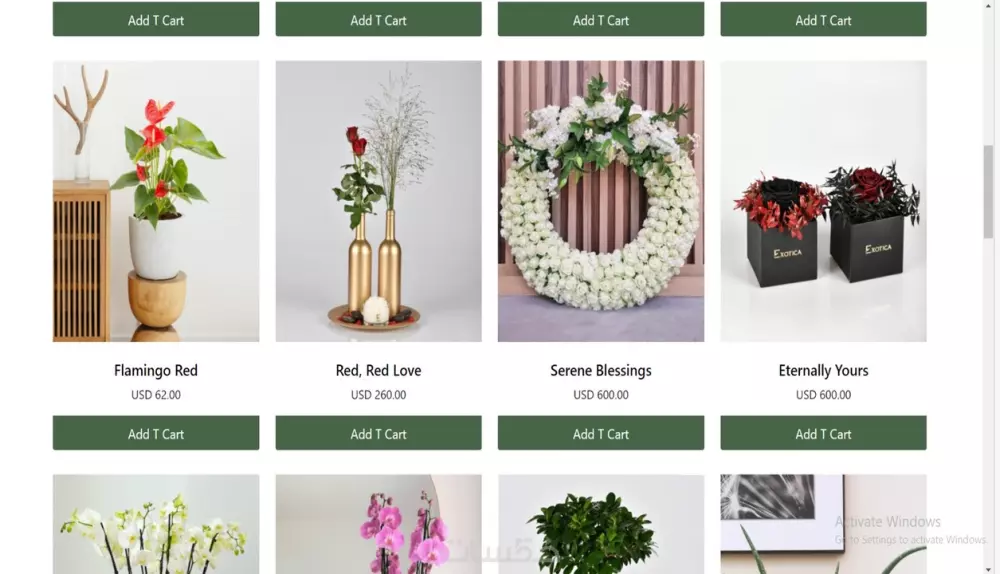Open the Serene Blessings title link
The width and height of the screenshot is (1000, 574).
(x=601, y=371)
